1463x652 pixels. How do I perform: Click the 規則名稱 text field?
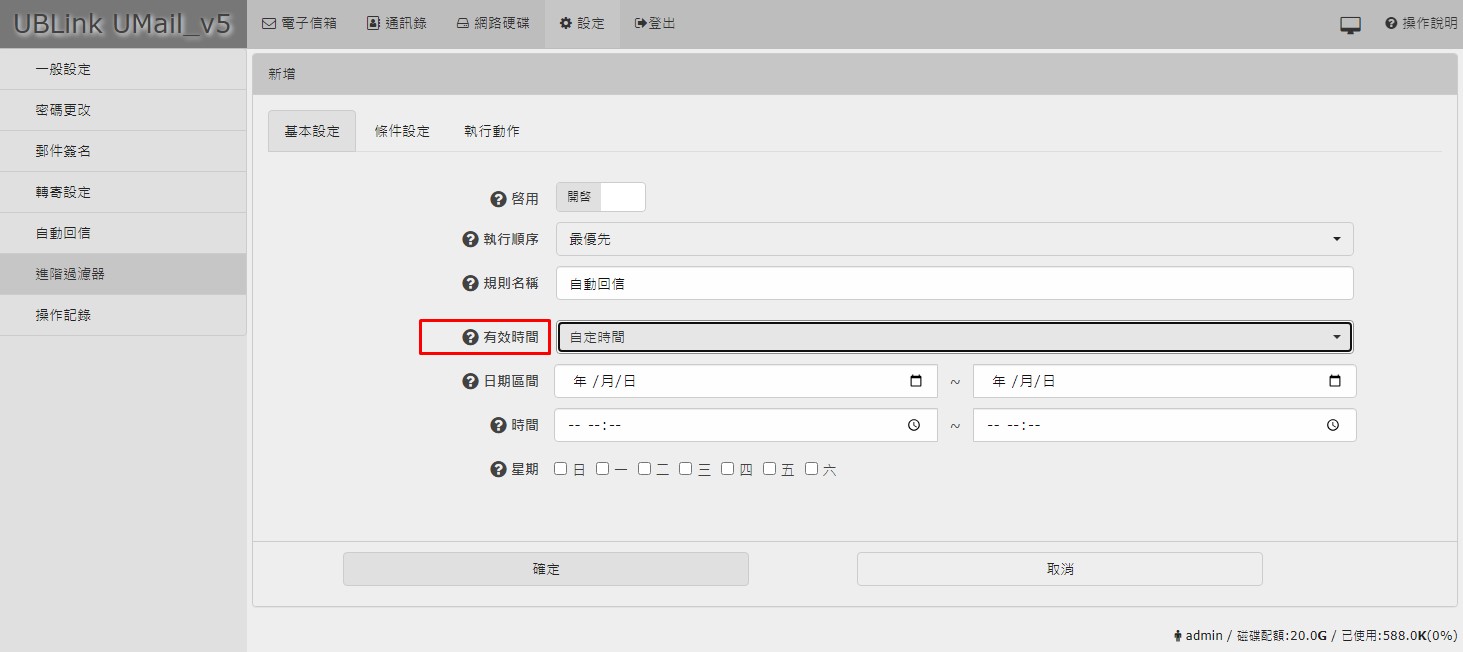pyautogui.click(x=954, y=284)
